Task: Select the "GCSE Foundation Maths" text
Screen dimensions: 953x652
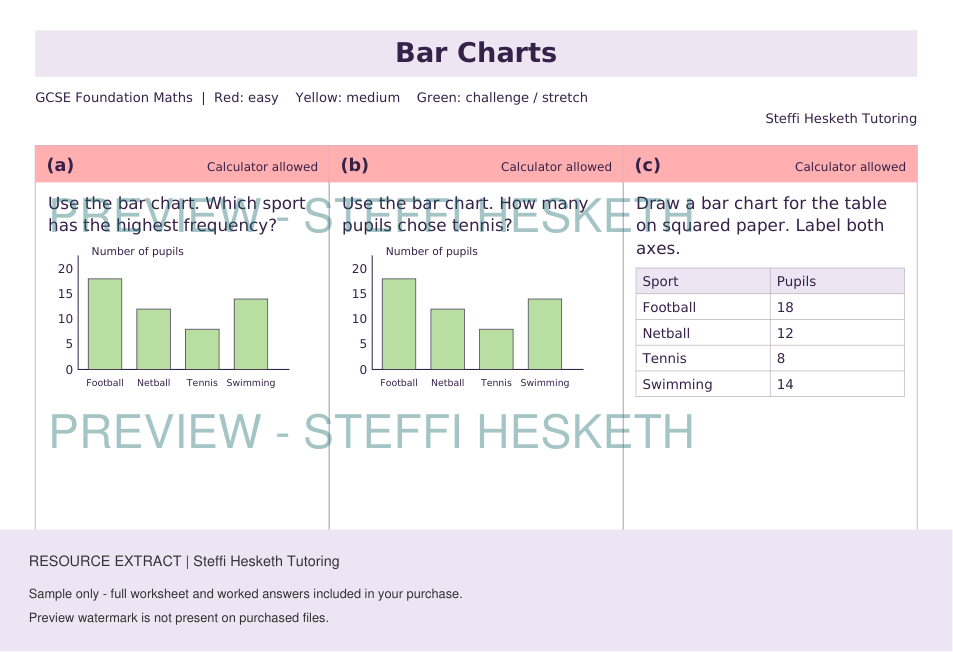Action: 114,98
